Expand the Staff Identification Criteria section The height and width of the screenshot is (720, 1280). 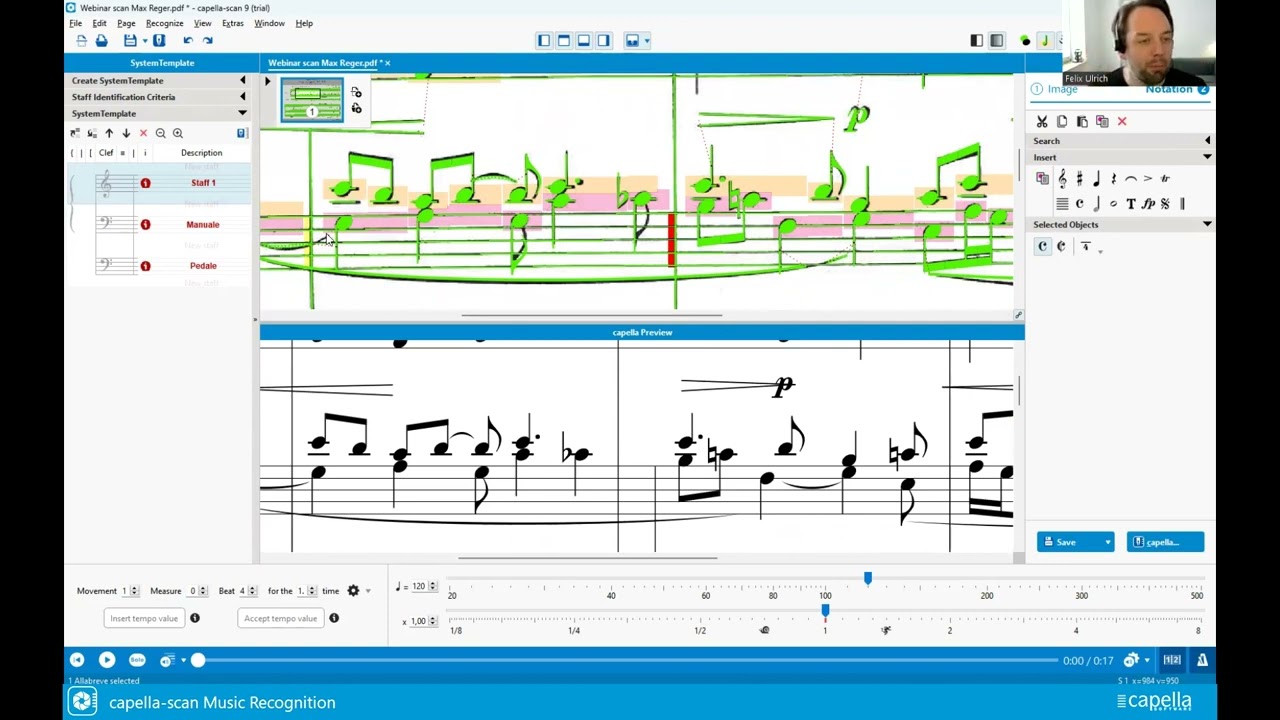160,97
